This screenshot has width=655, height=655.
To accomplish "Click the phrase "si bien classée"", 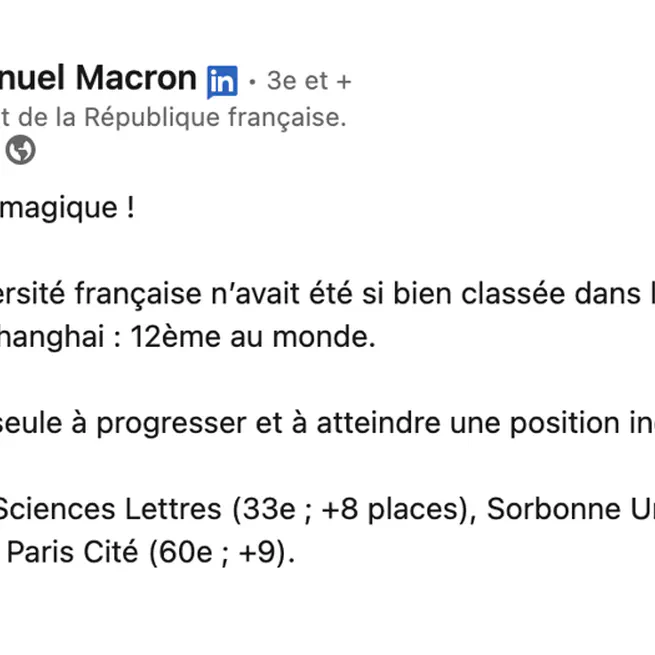I will [520, 295].
